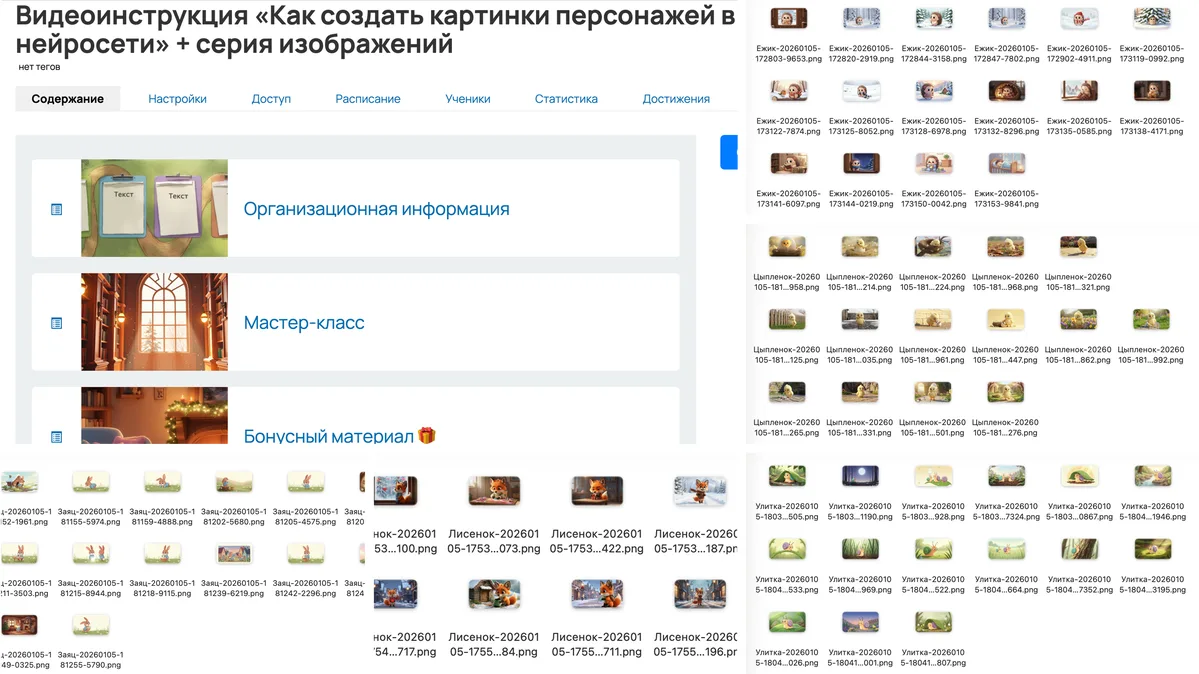Open the Настройки tab

177,99
